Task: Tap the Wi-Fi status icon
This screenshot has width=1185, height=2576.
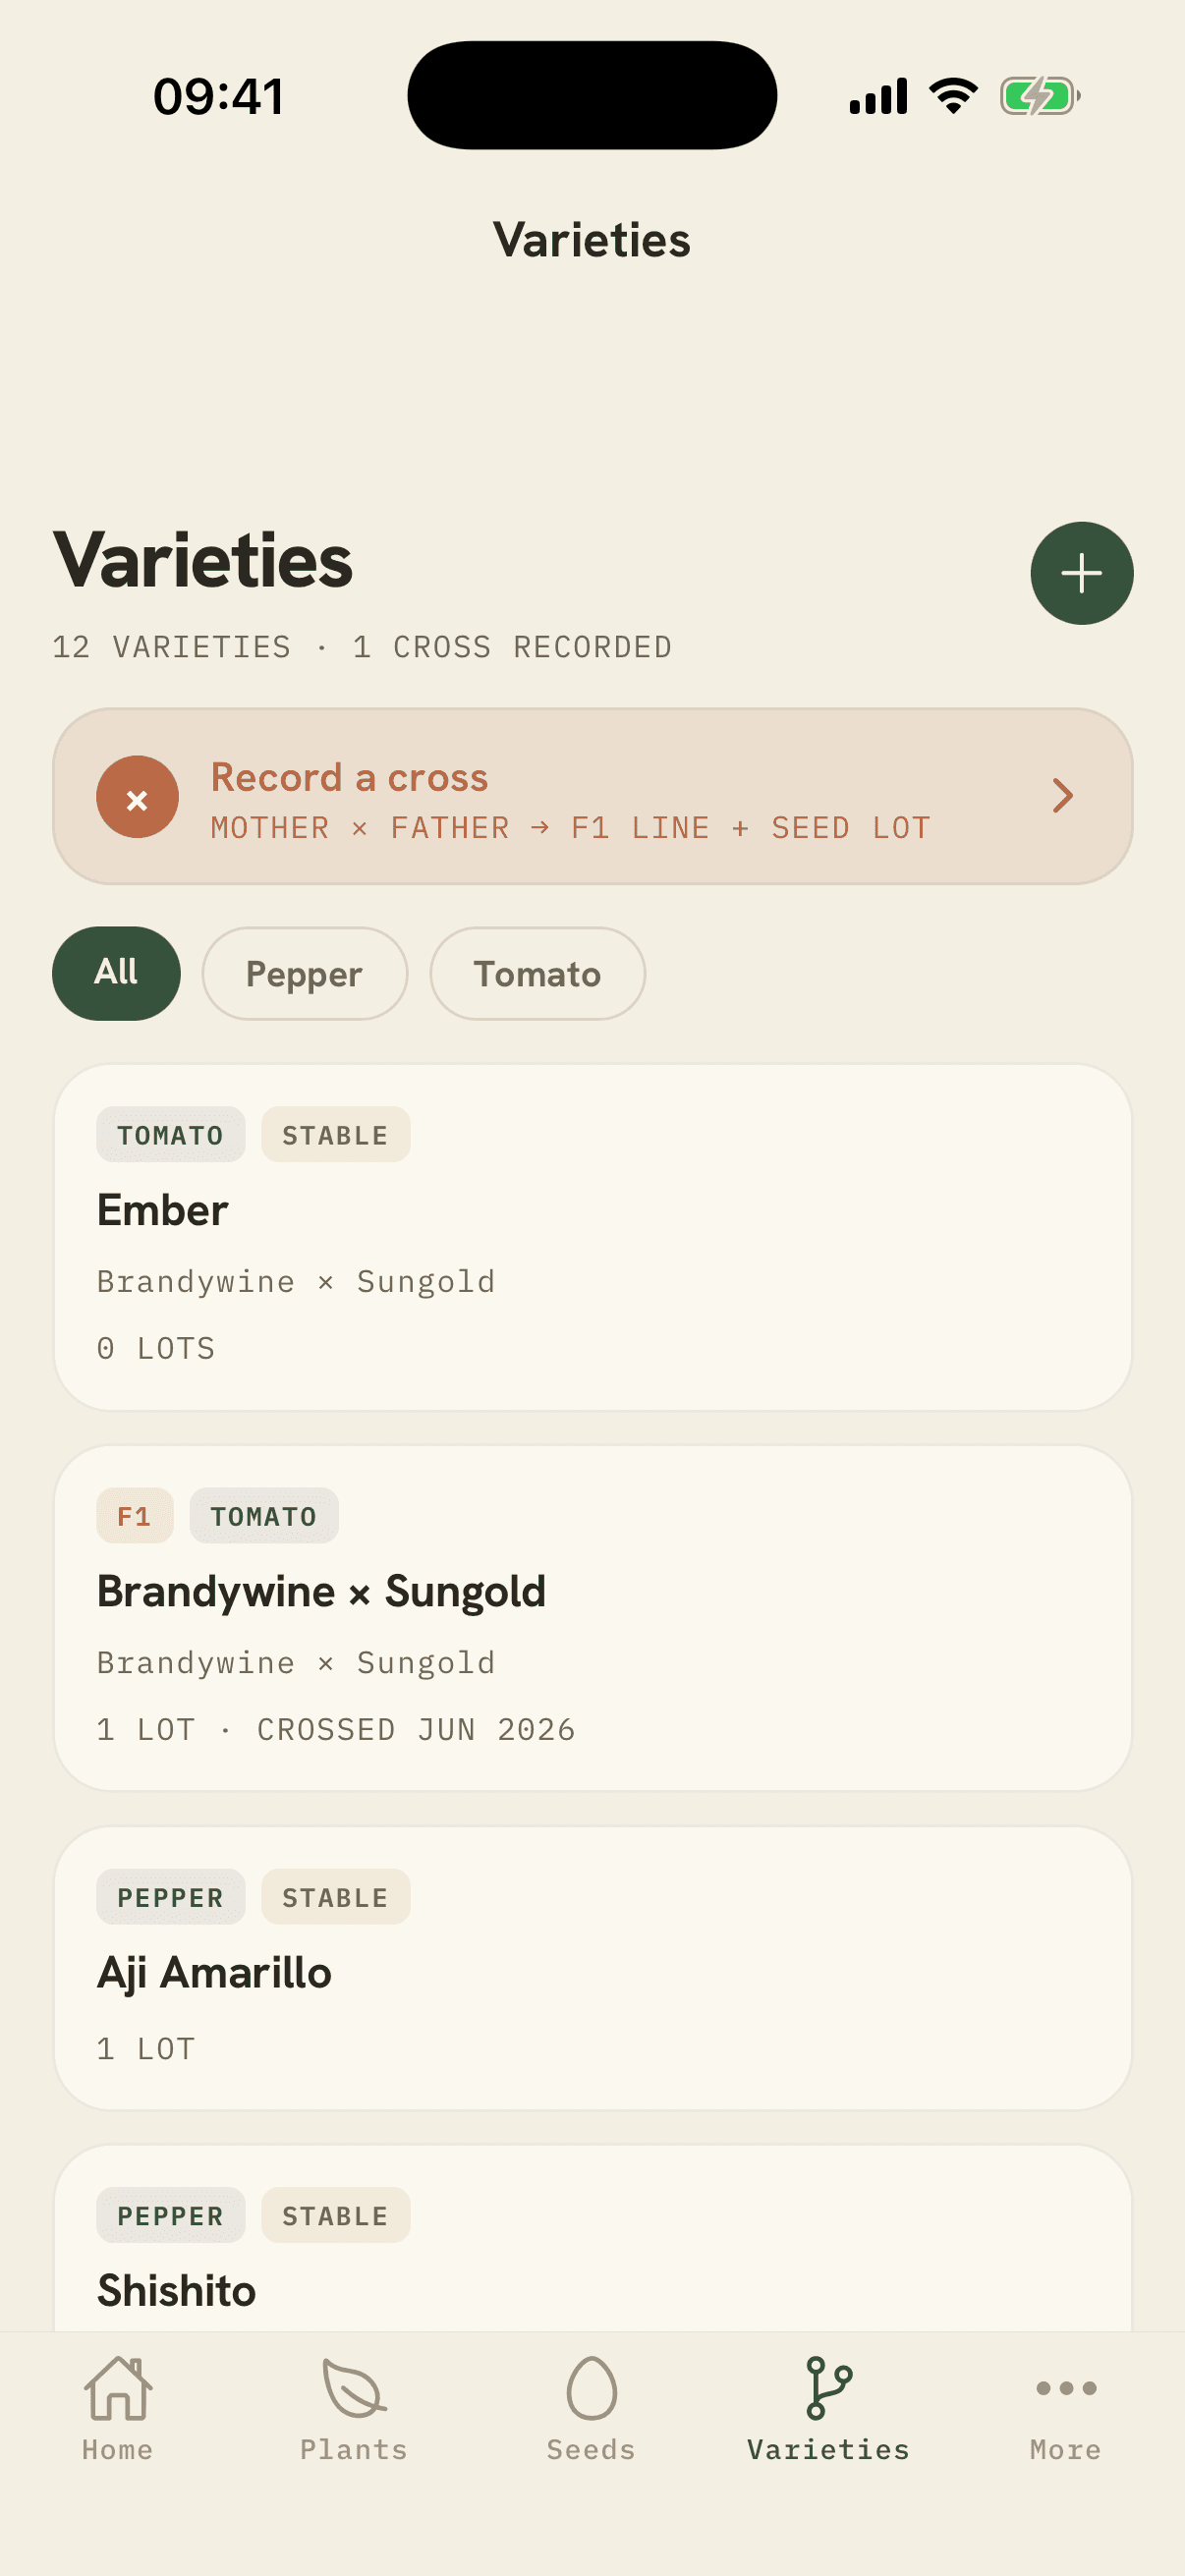Action: [953, 96]
